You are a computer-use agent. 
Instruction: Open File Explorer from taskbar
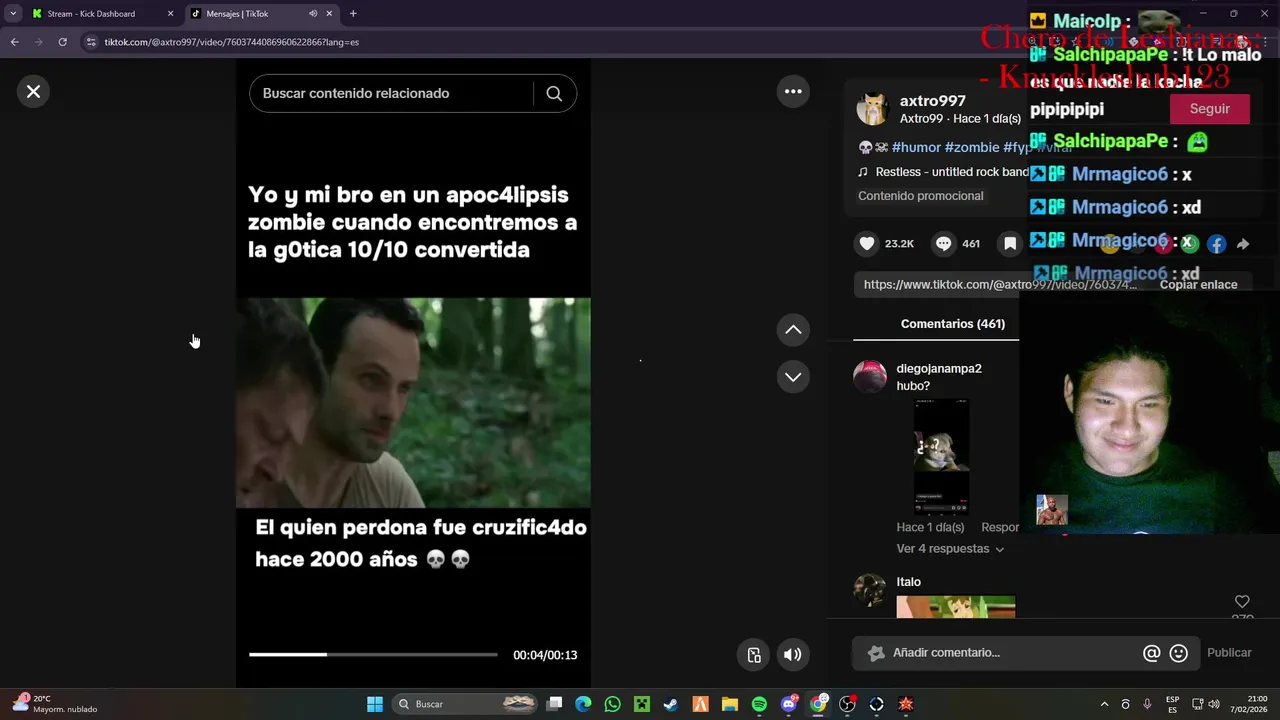click(730, 704)
